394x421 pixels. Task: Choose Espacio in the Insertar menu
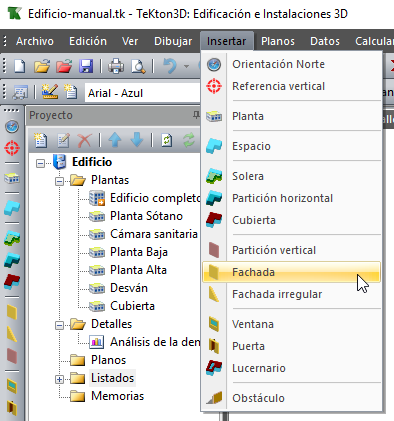292,146
